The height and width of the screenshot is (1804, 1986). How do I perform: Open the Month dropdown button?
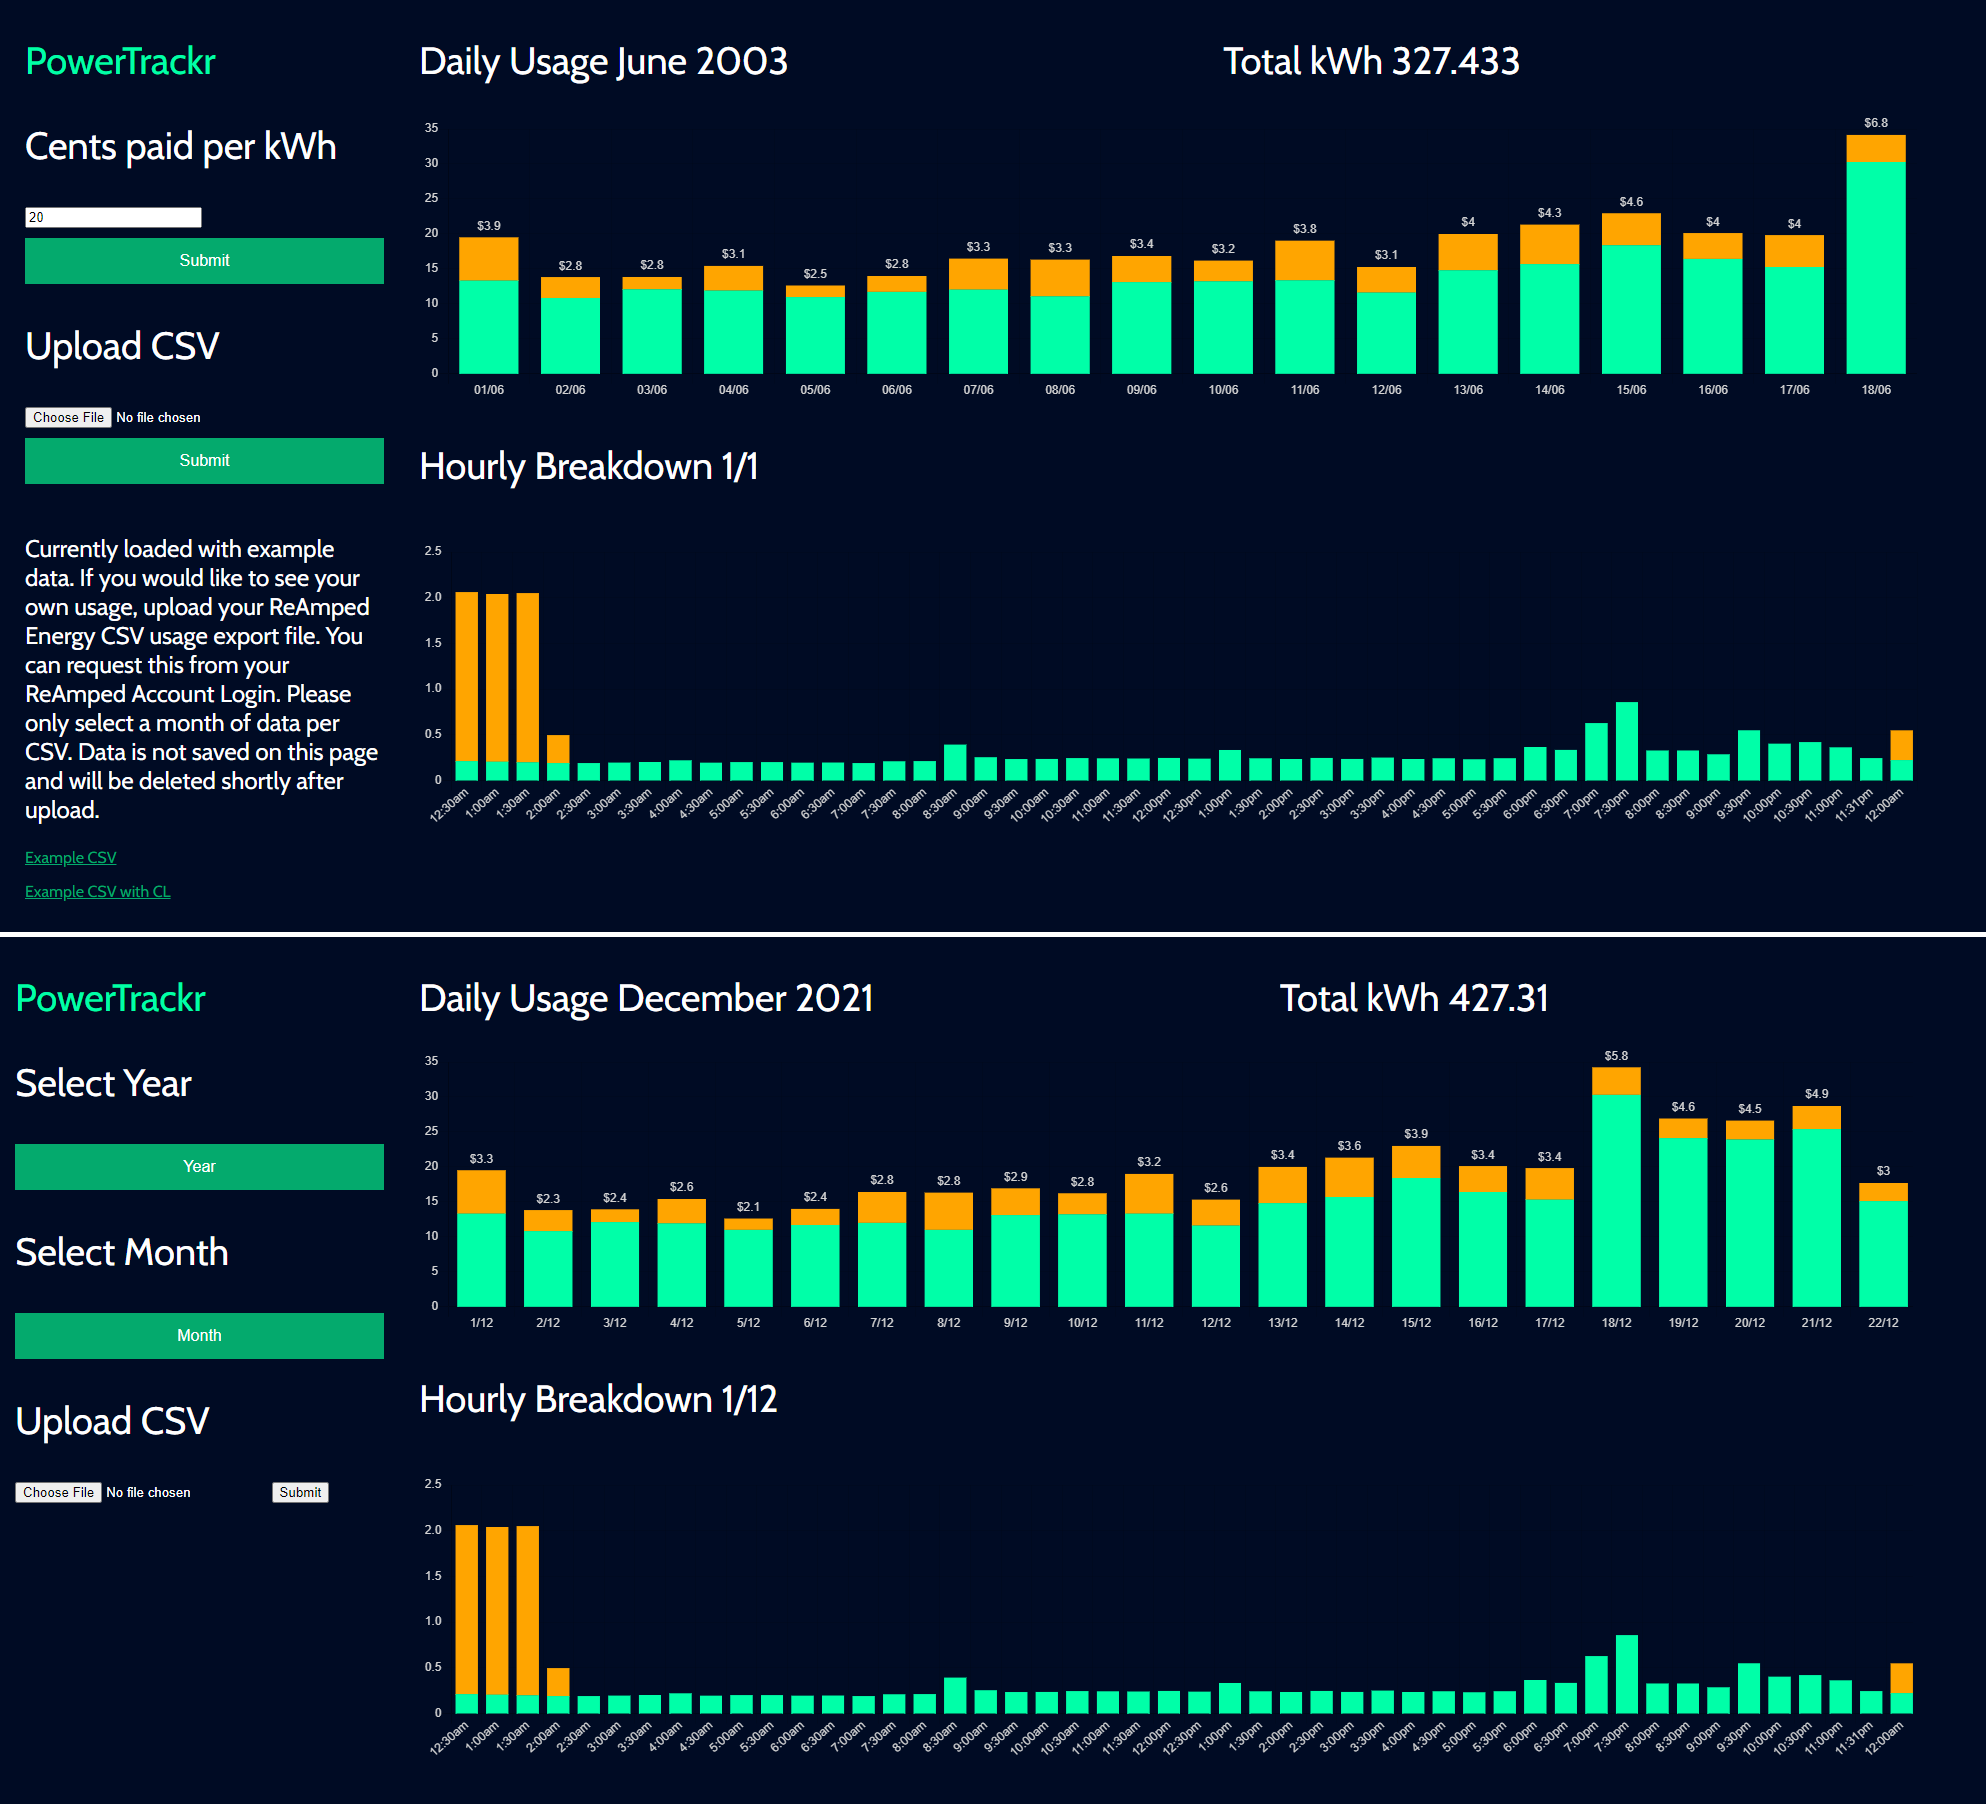pos(199,1336)
